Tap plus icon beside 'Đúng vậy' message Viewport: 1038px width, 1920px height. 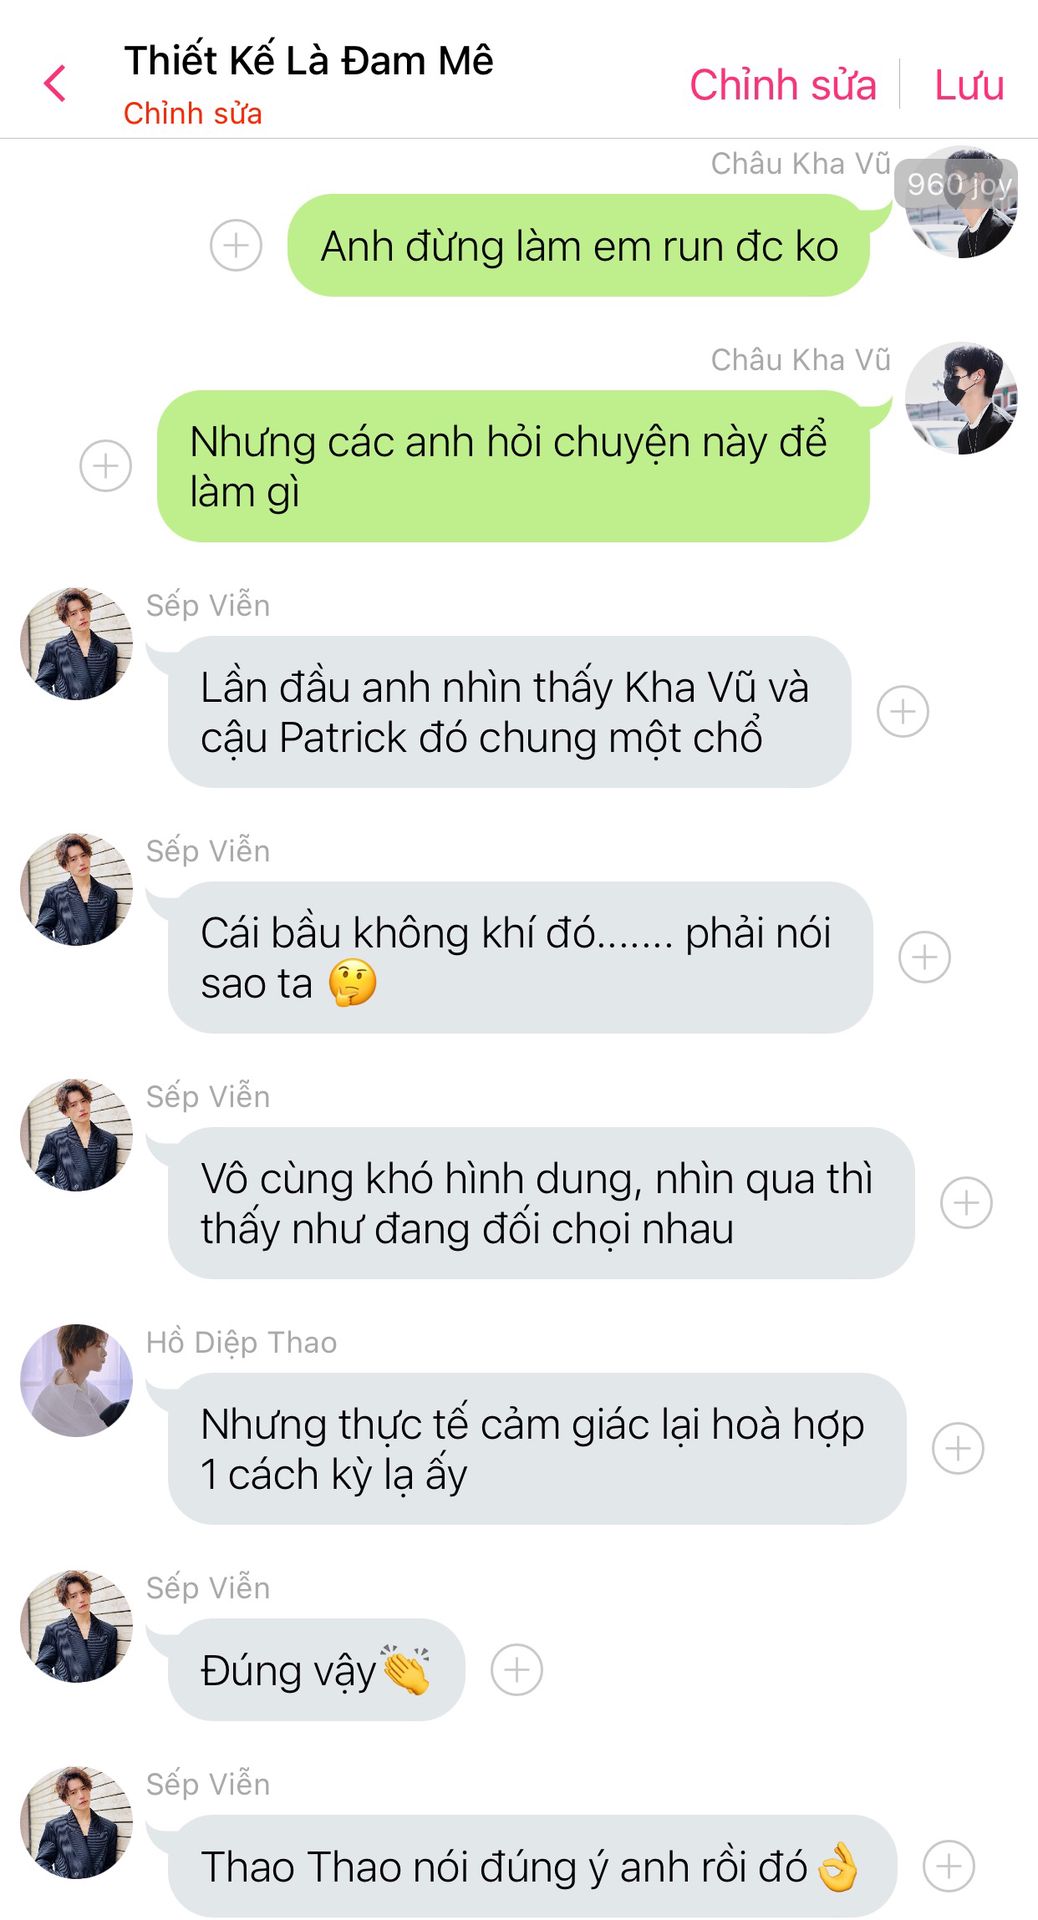coord(517,1670)
